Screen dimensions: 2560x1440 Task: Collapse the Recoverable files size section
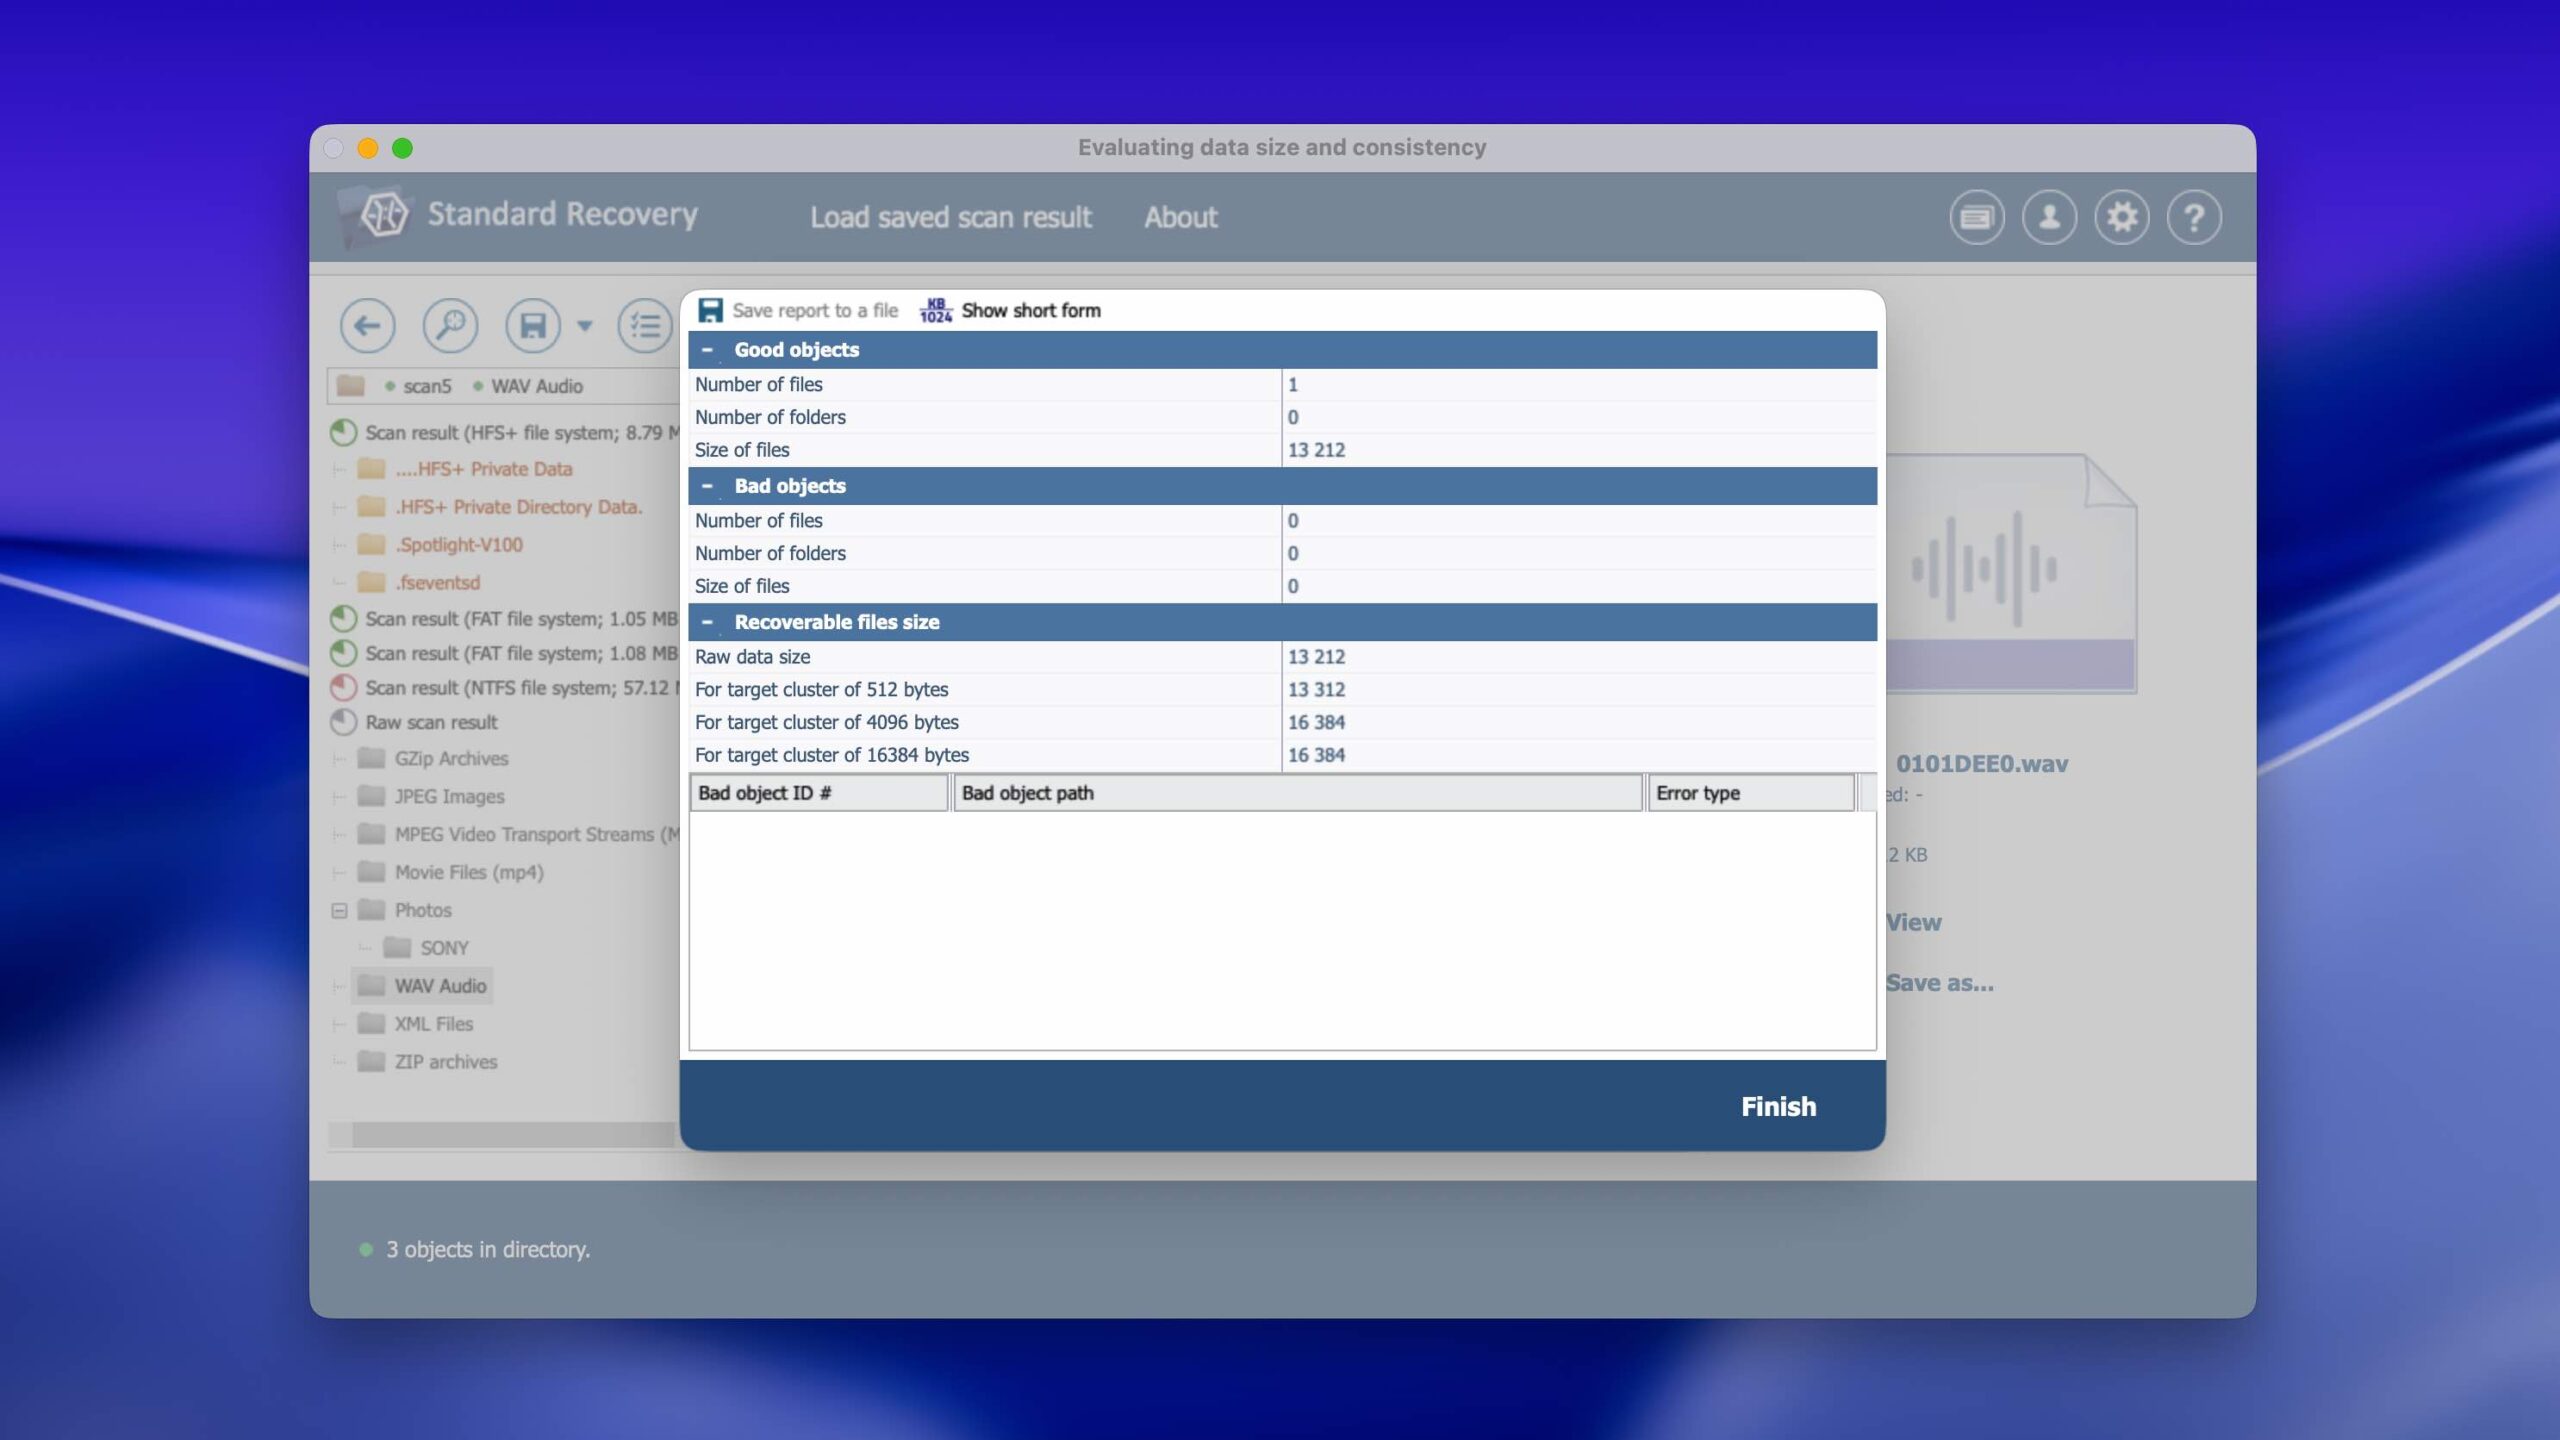coord(707,622)
